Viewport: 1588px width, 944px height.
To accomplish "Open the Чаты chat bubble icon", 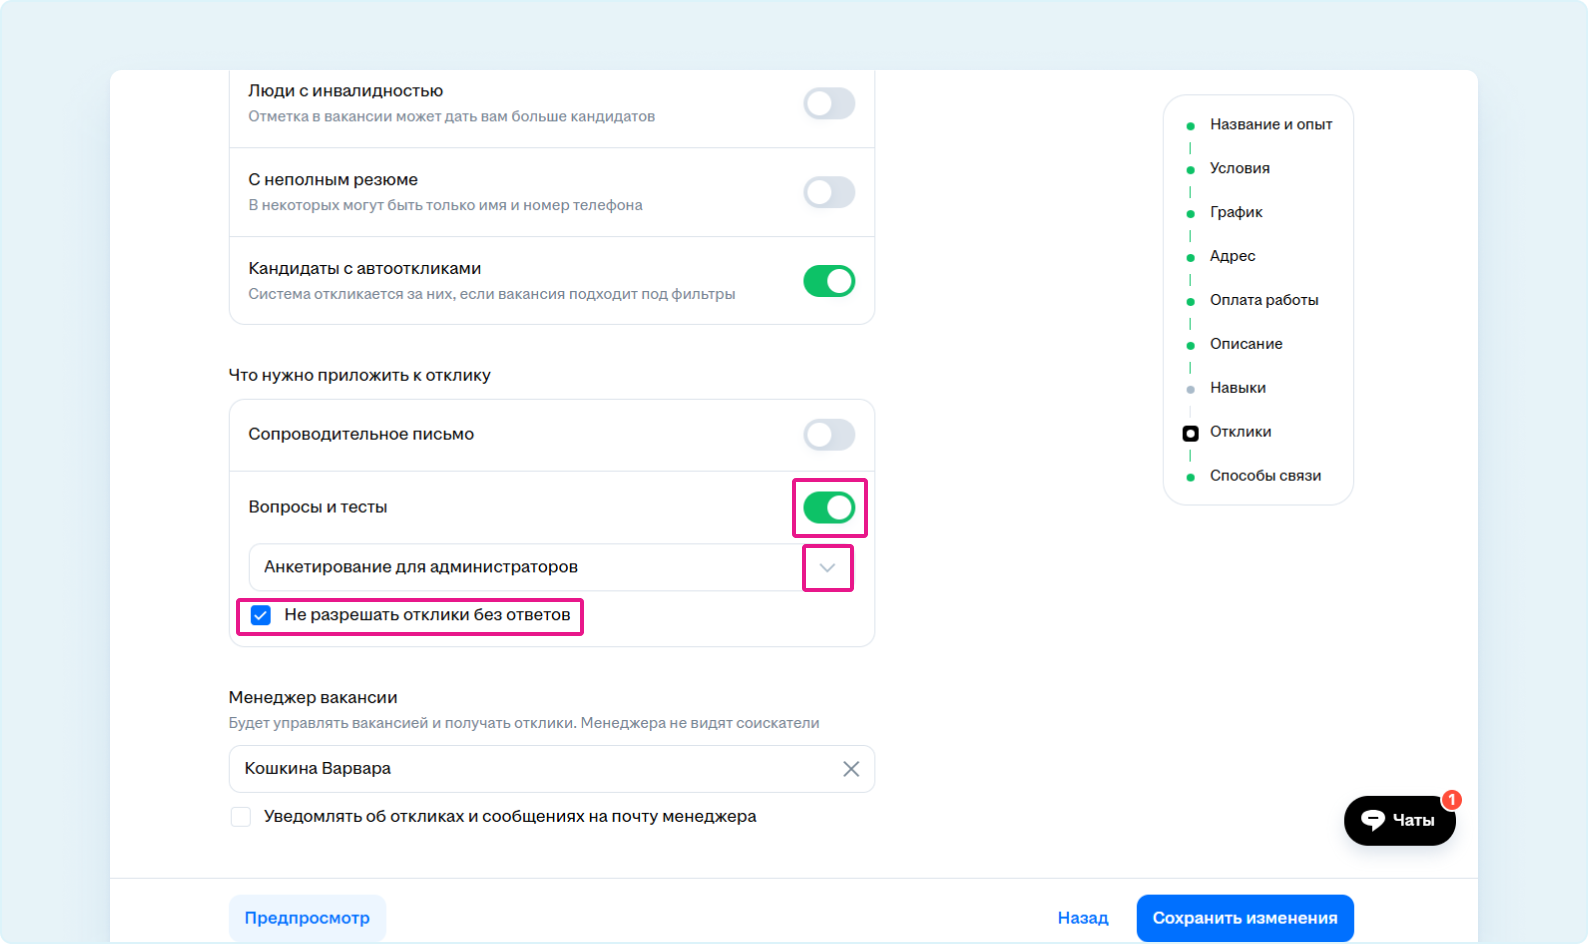I will pyautogui.click(x=1374, y=820).
